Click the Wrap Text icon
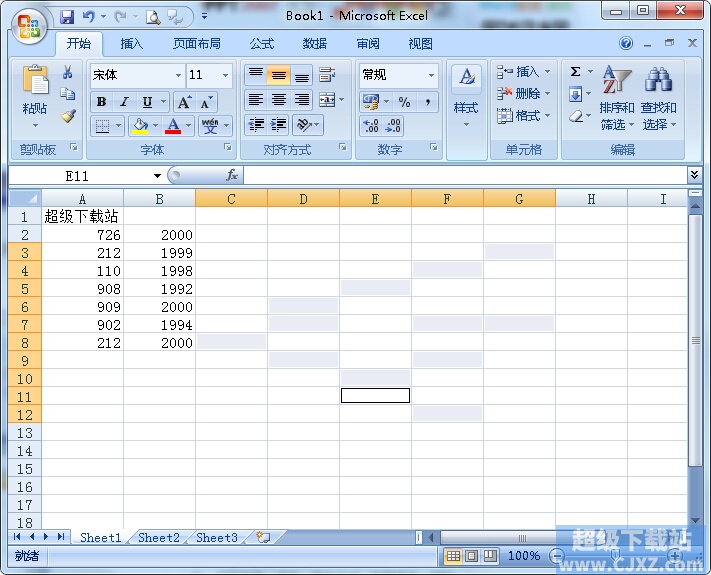This screenshot has width=711, height=575. click(327, 74)
